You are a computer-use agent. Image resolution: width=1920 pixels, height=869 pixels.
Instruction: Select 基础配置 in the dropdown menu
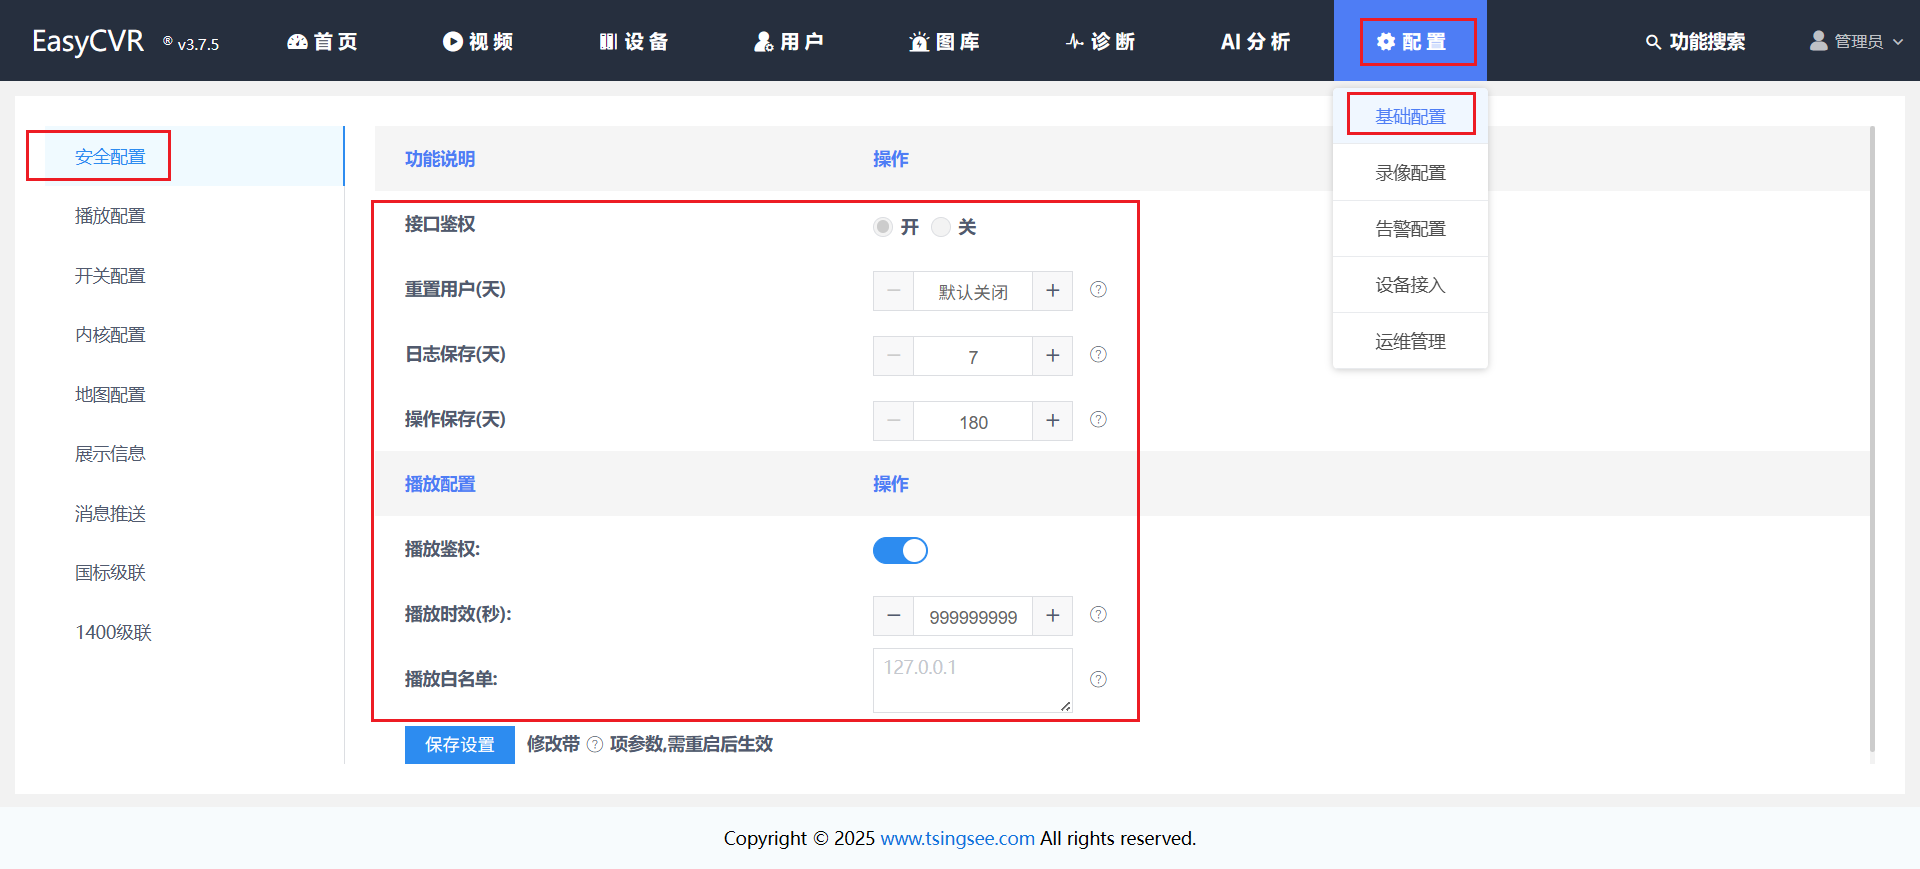1410,116
